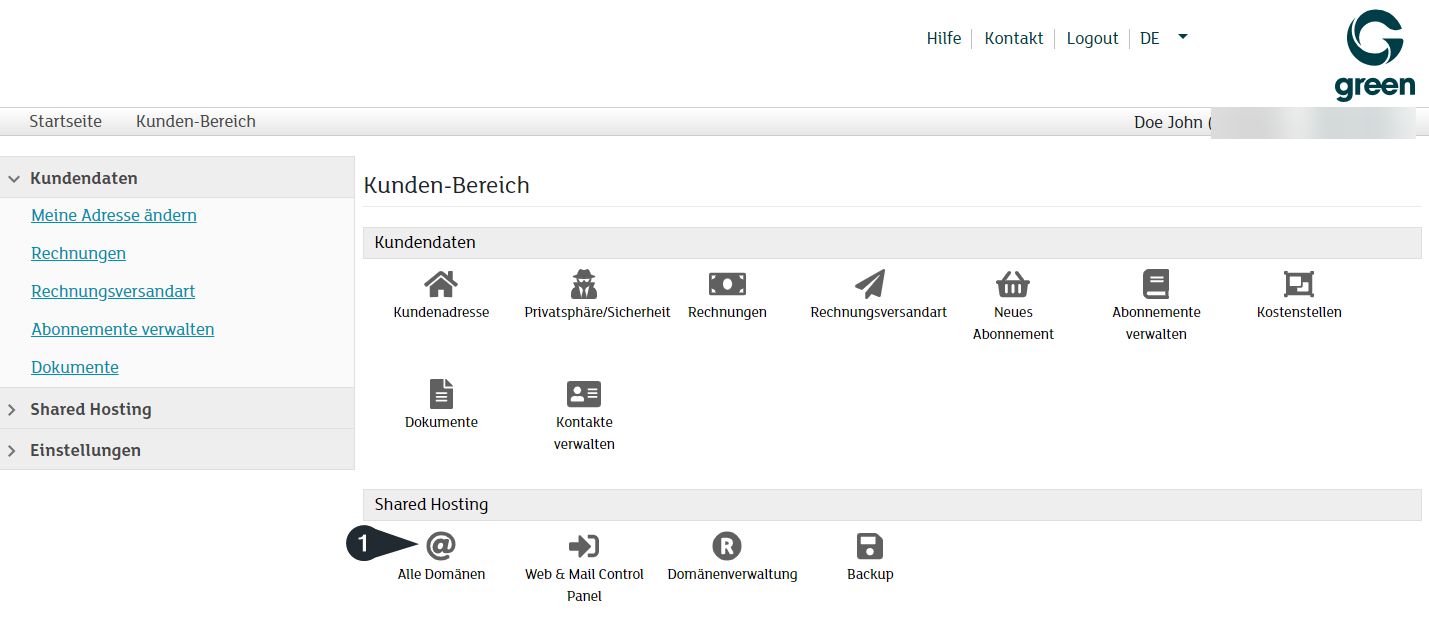1429x633 pixels.
Task: Click the Backup floppy disk icon
Action: tap(870, 546)
